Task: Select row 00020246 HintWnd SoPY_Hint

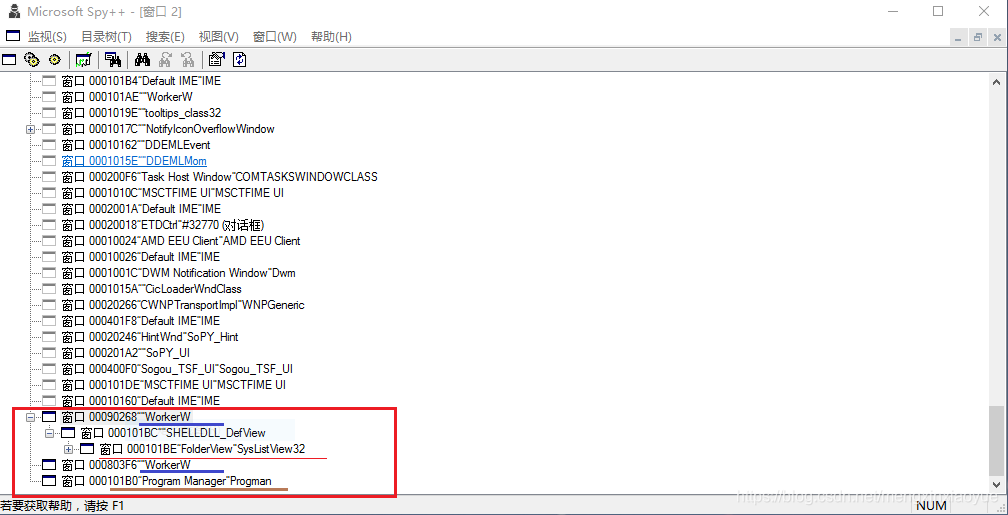Action: click(151, 337)
